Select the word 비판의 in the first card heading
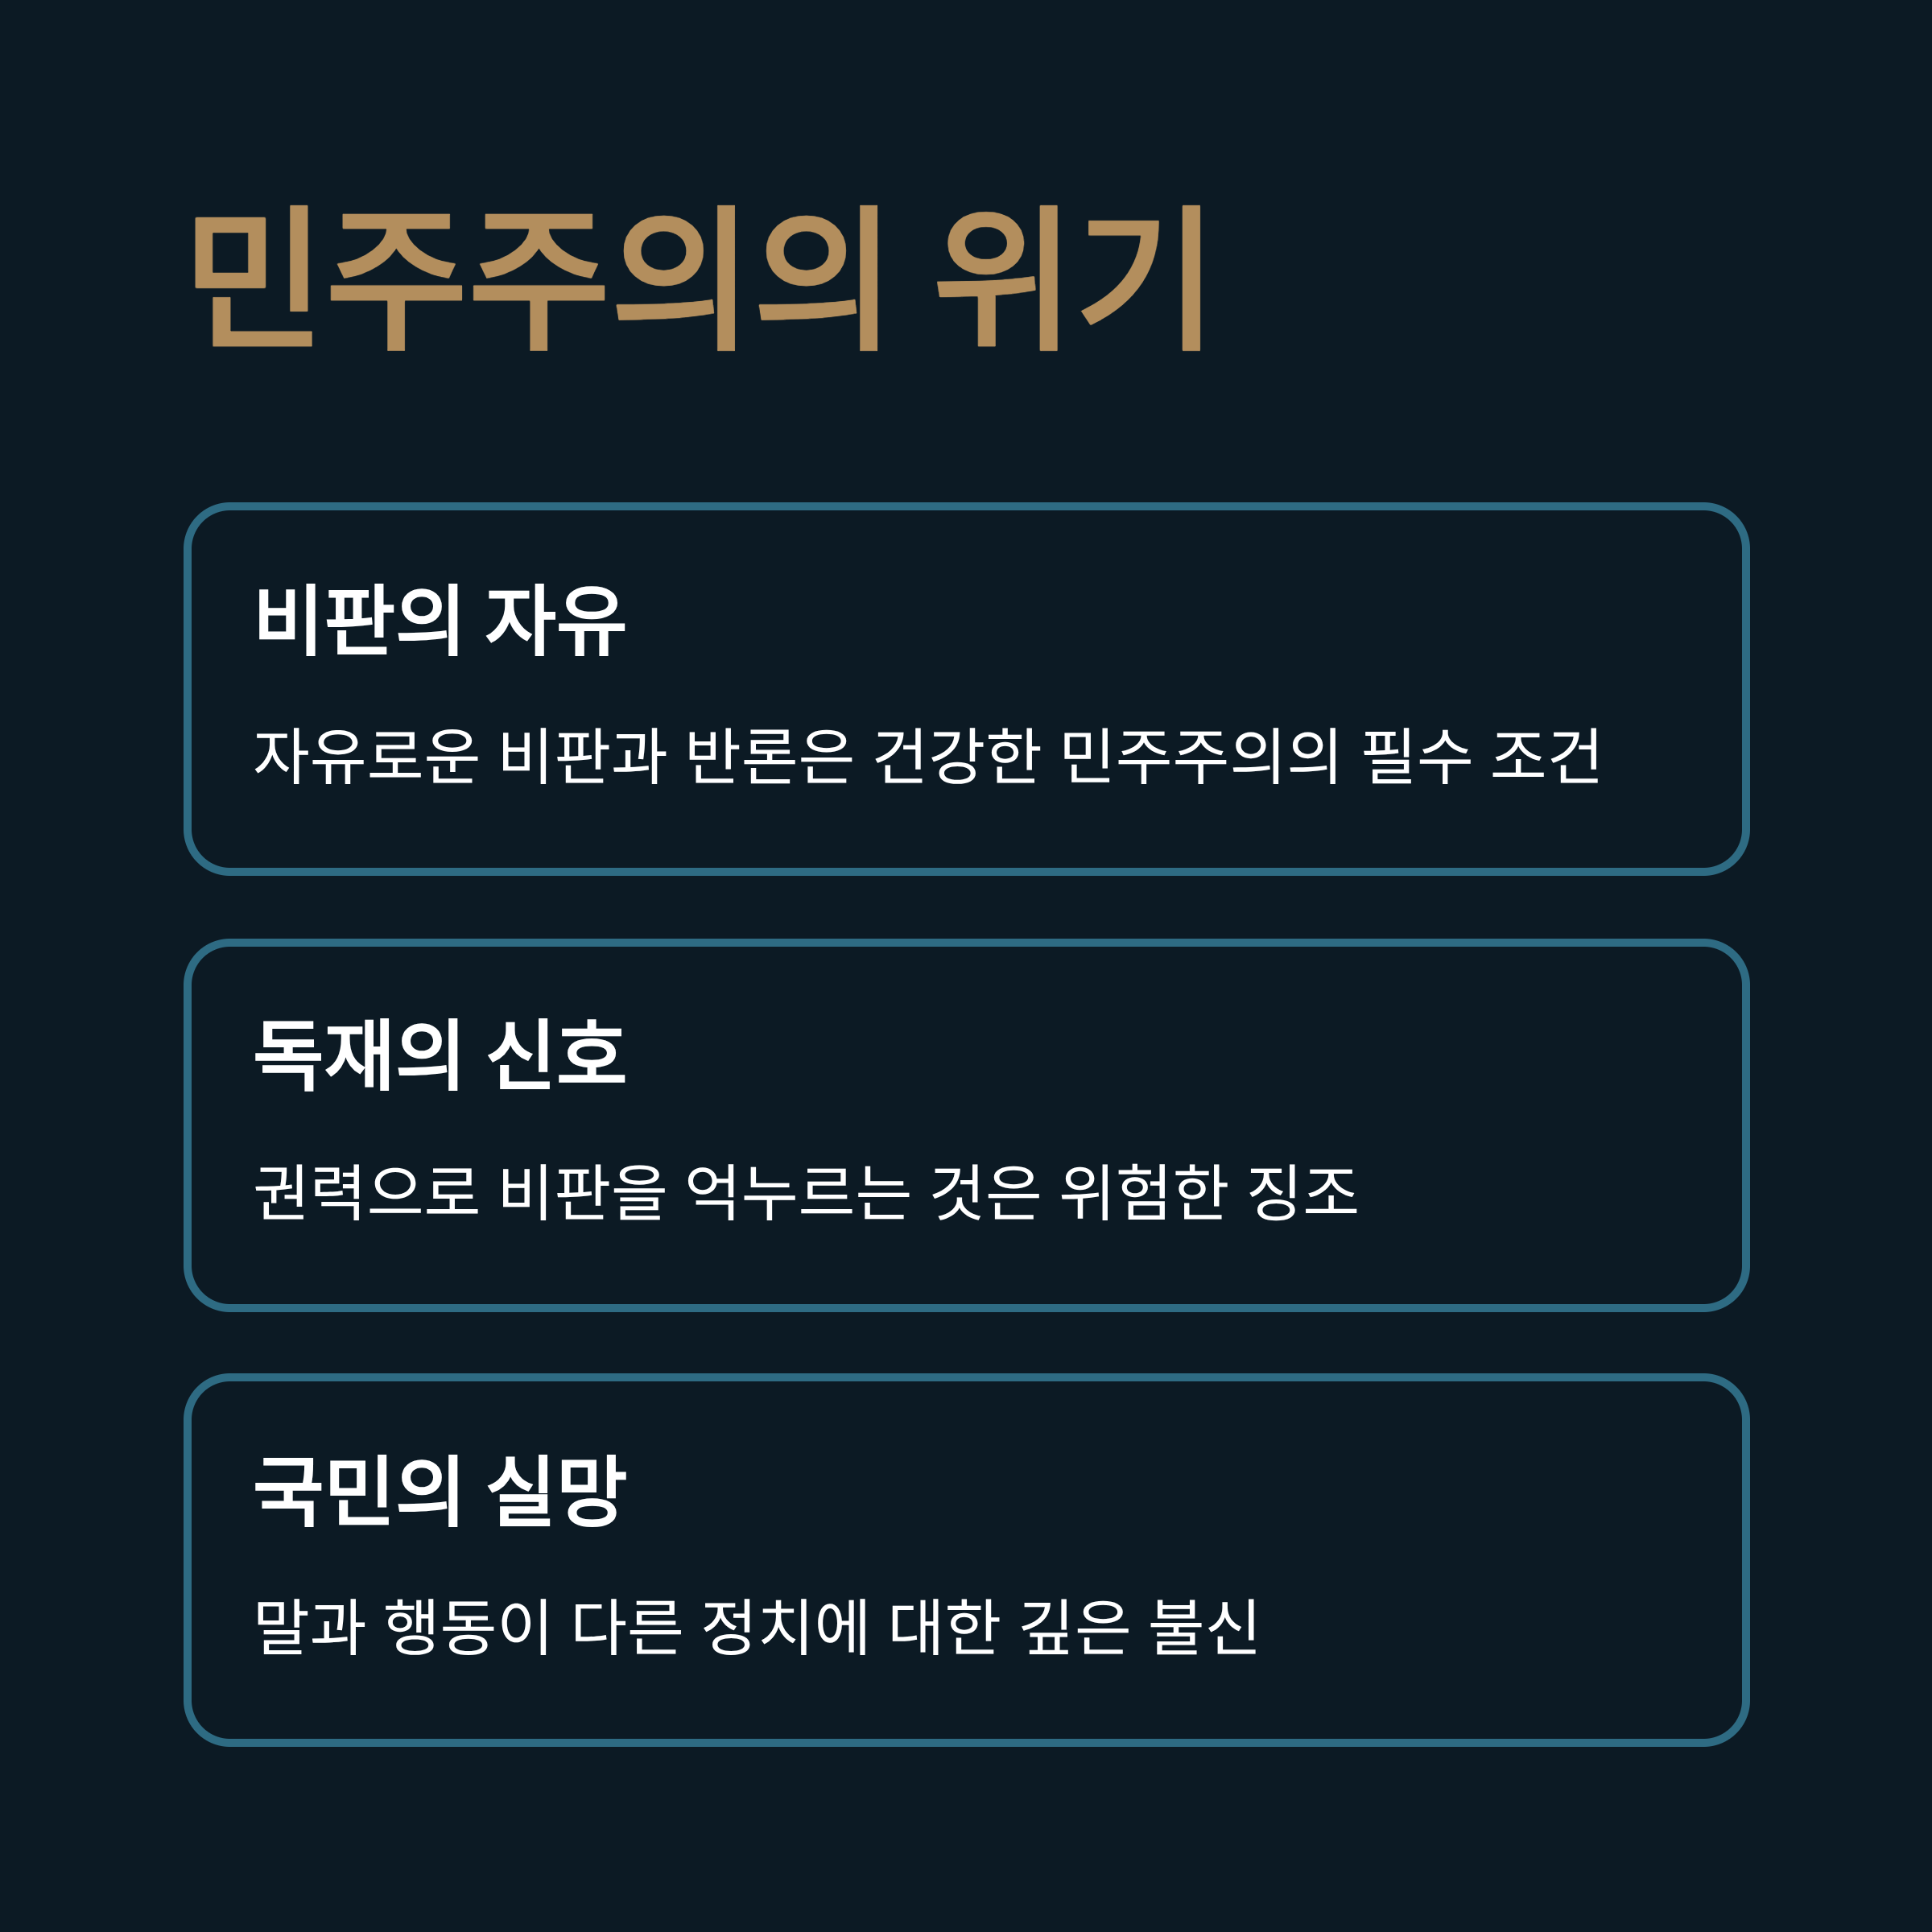This screenshot has width=1932, height=1932. click(x=357, y=621)
